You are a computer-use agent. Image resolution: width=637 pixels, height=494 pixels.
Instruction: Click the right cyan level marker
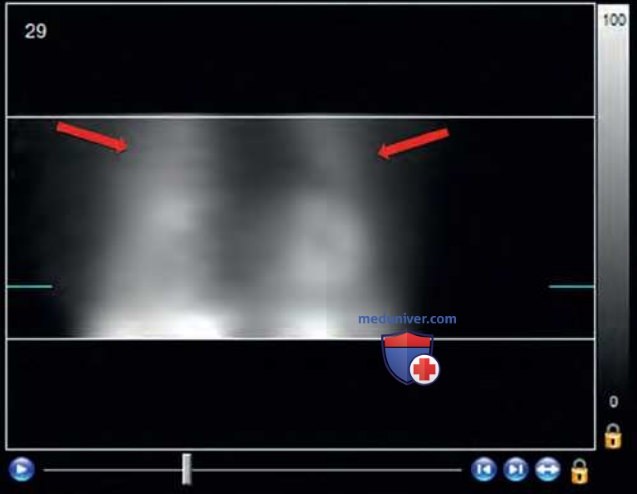pyautogui.click(x=571, y=286)
